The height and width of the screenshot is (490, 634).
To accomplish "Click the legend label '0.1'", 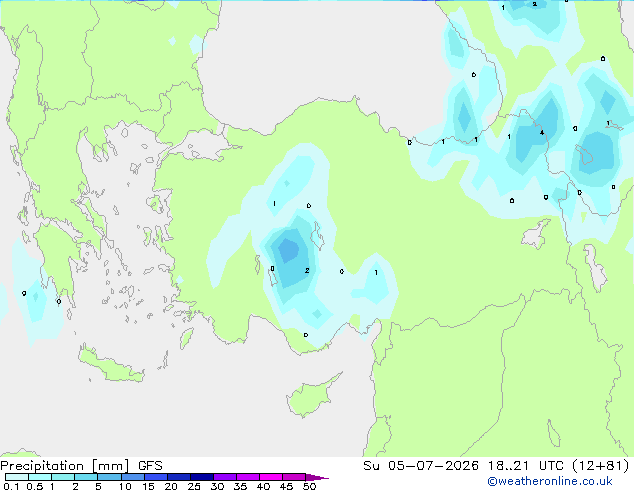I will [x=11, y=486].
